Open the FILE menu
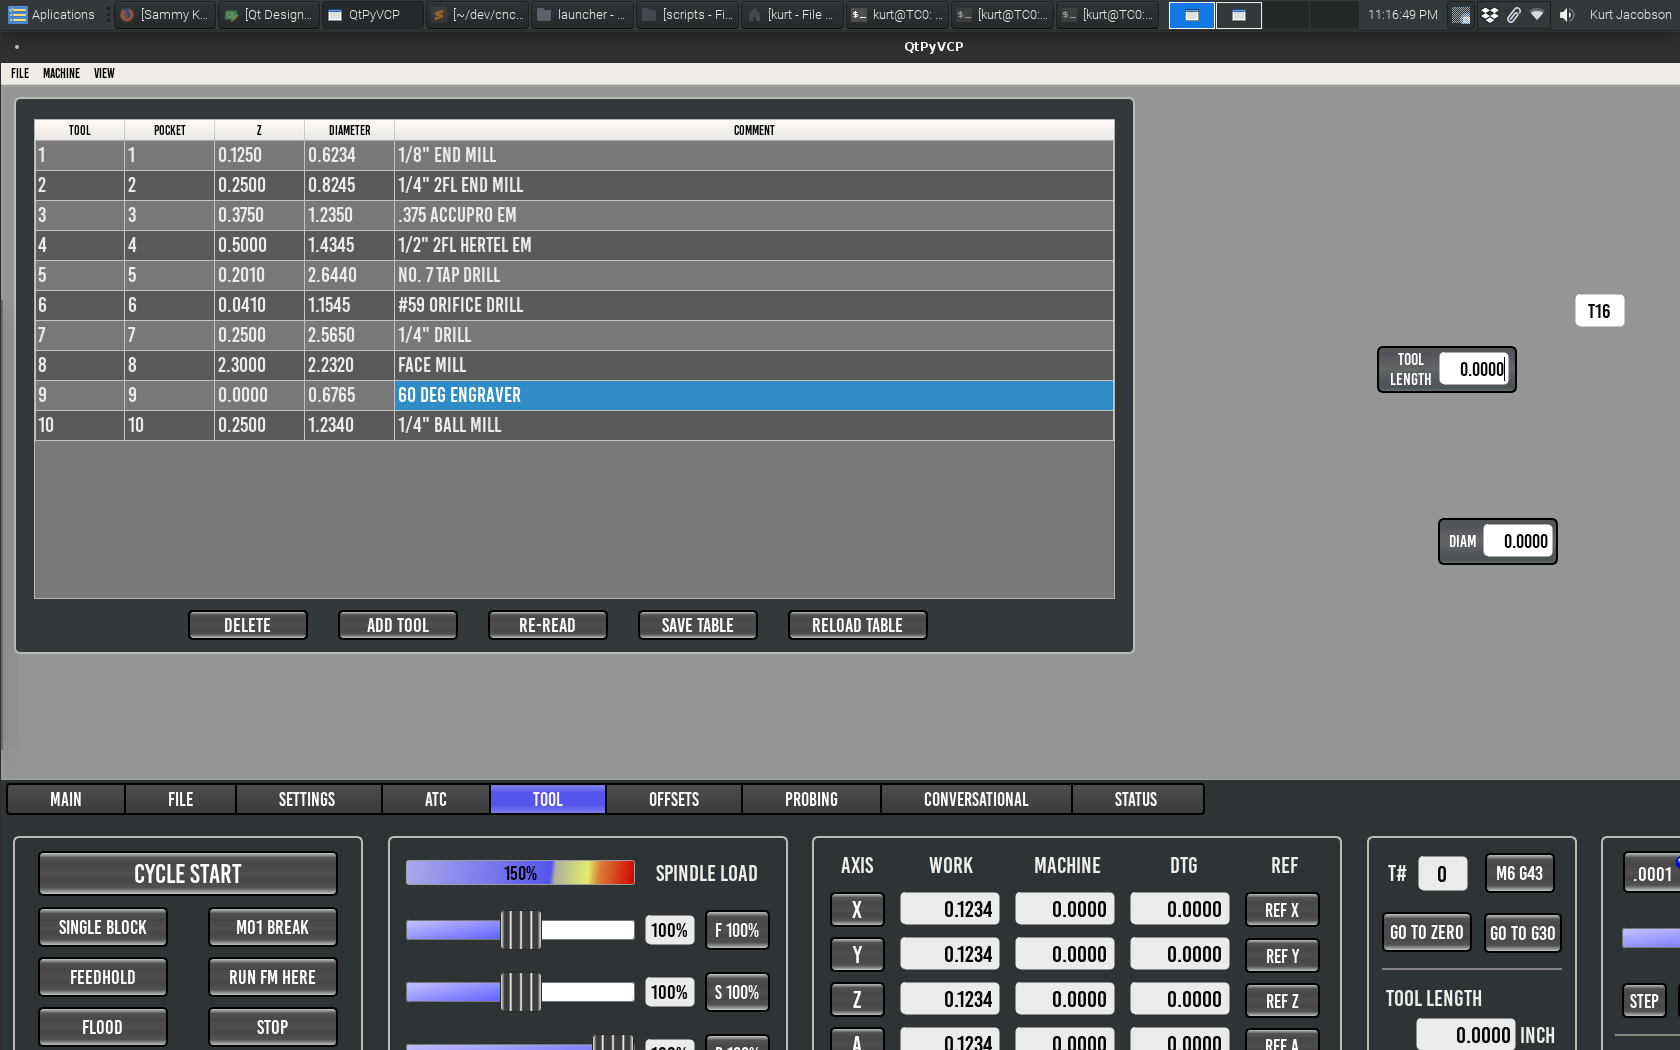This screenshot has height=1050, width=1680. pyautogui.click(x=20, y=73)
